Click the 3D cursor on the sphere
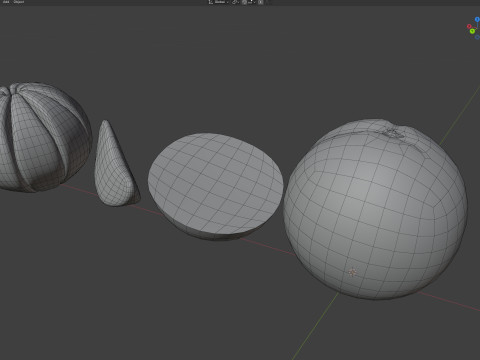The height and width of the screenshot is (360, 480). (352, 273)
